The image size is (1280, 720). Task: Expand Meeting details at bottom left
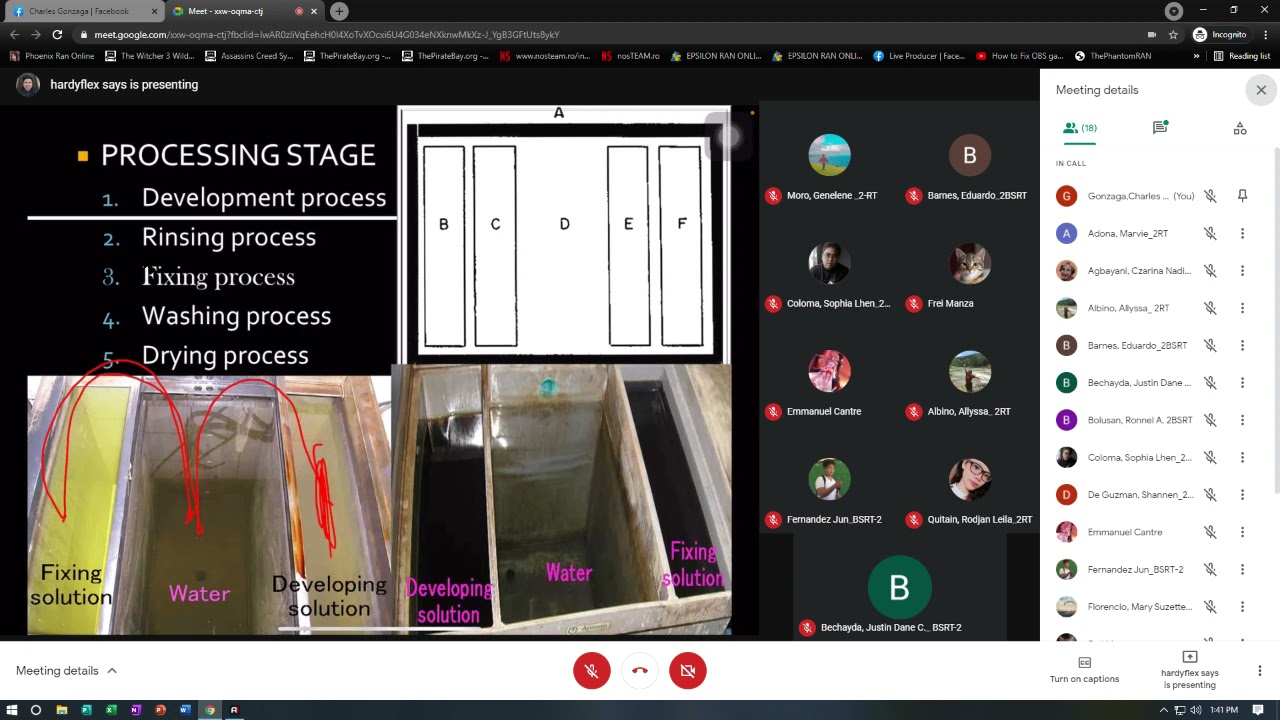coord(66,671)
